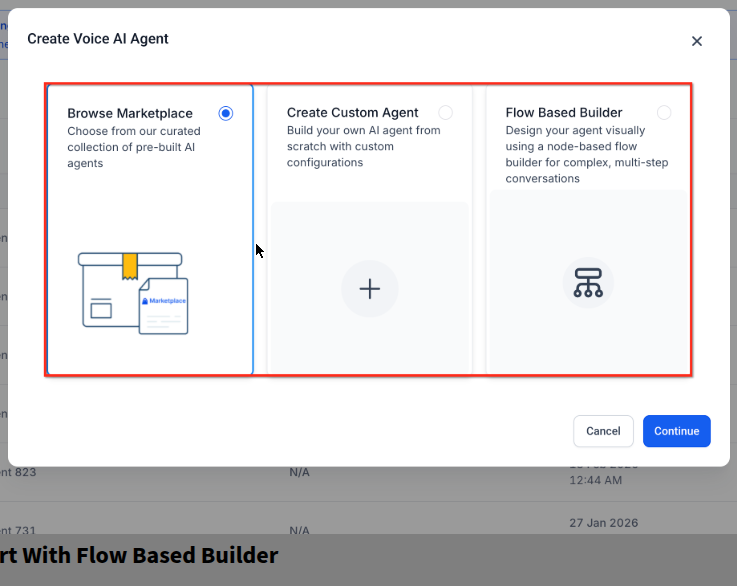Click the Continue button
The image size is (737, 586).
point(676,431)
